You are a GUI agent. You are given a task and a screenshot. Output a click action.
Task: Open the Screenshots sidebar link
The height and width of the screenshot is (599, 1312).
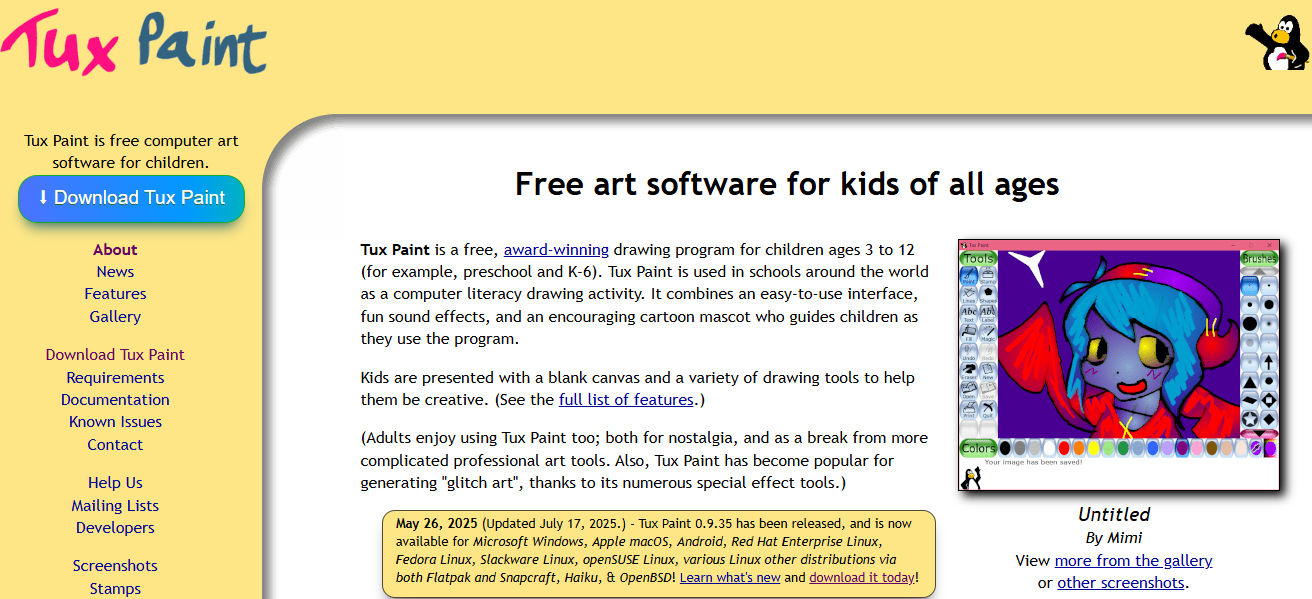pos(115,566)
